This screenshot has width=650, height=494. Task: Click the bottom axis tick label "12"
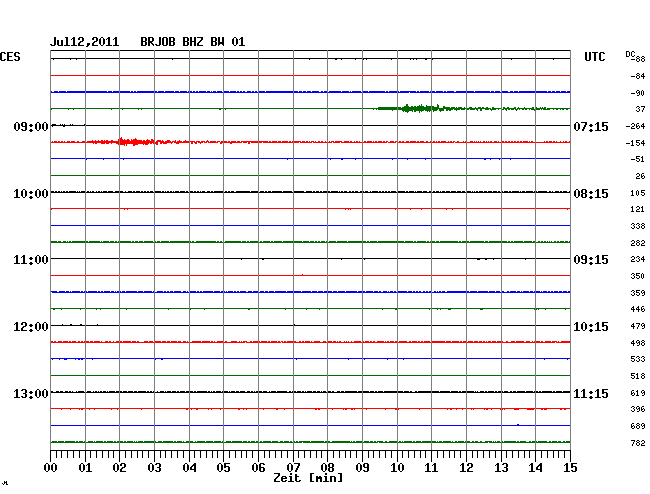pos(466,468)
